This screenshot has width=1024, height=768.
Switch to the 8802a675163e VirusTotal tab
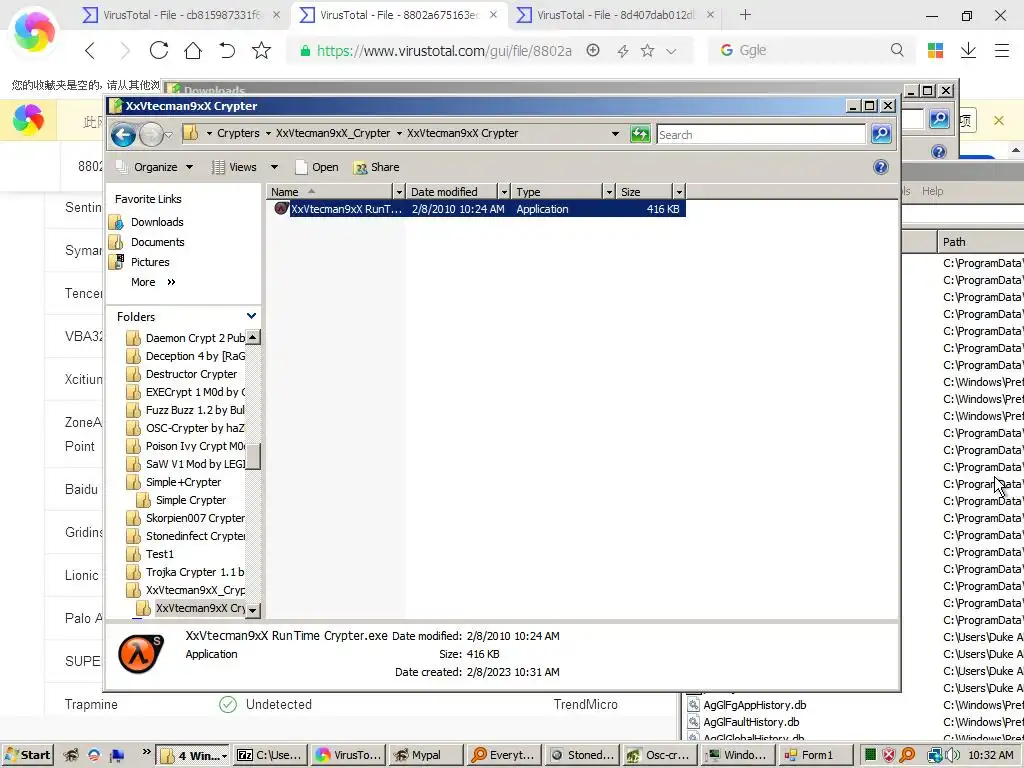click(x=398, y=15)
